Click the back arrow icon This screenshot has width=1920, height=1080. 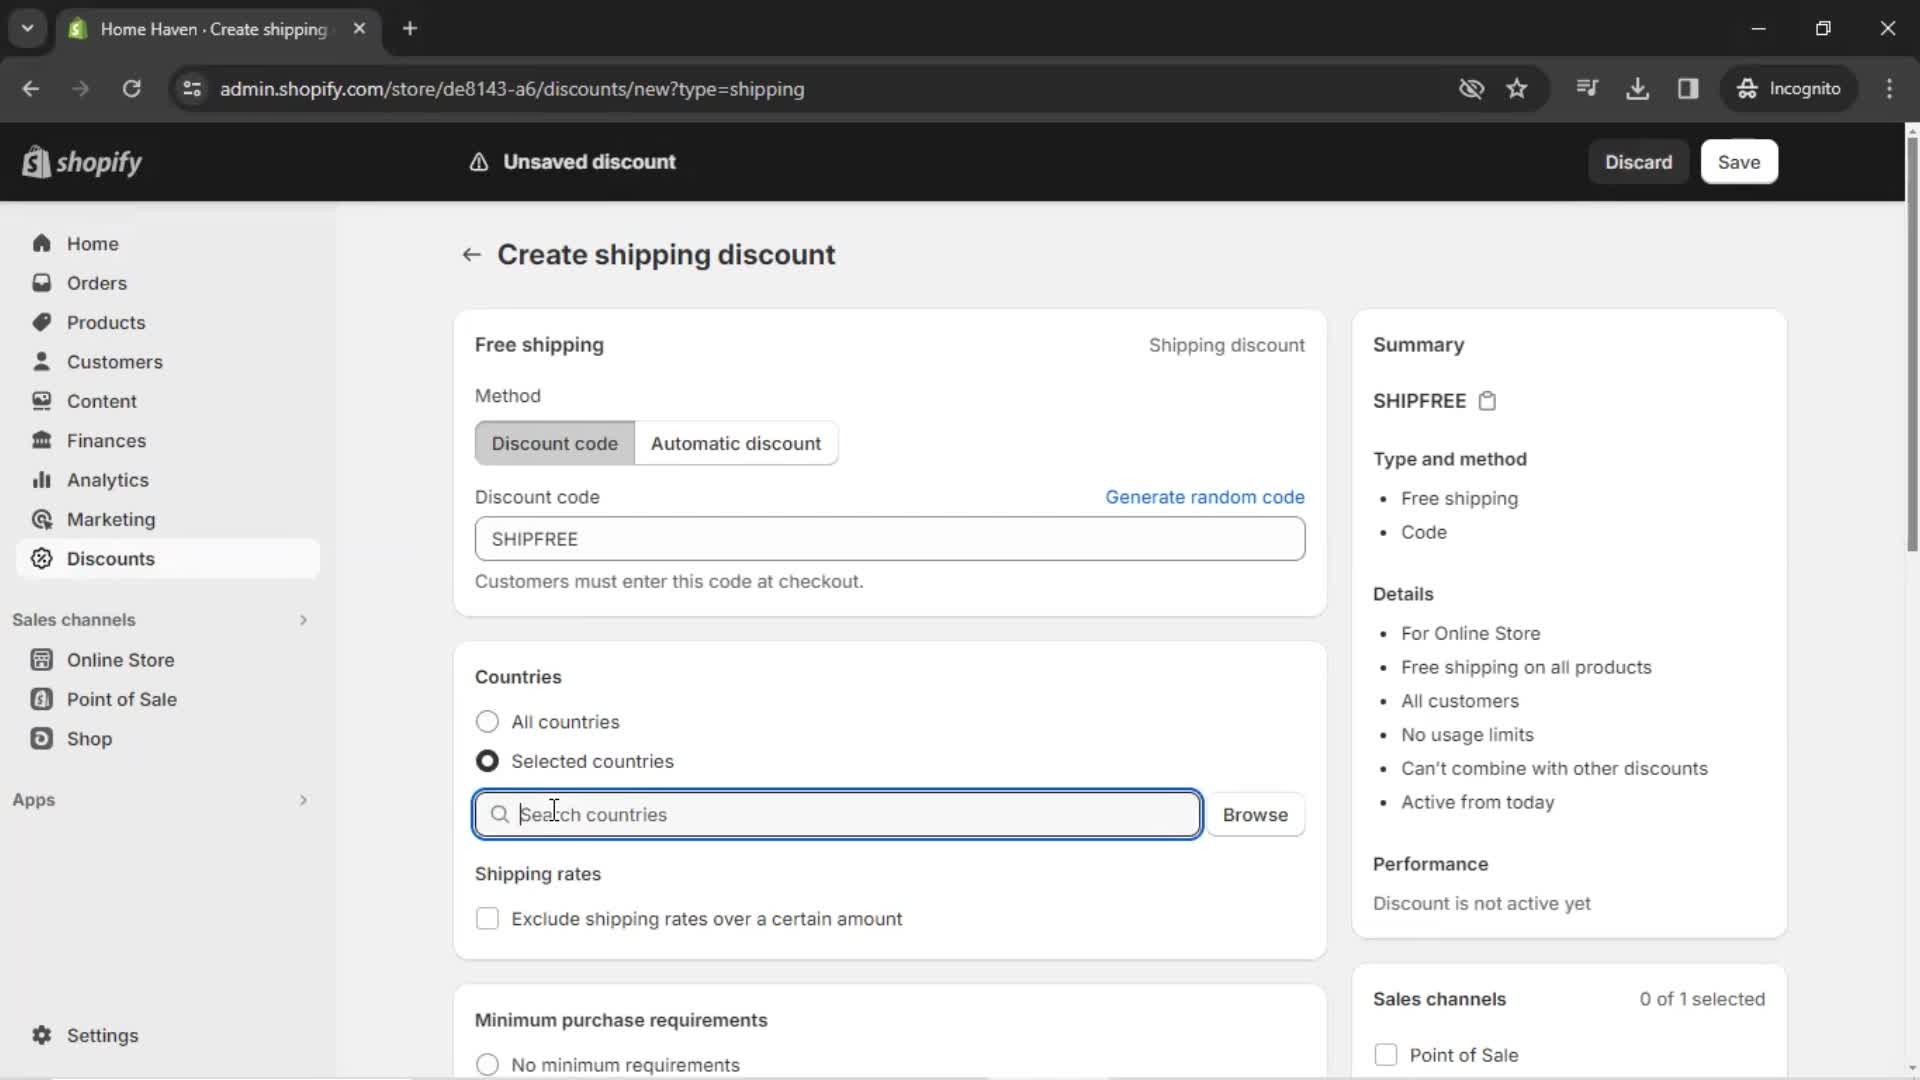[471, 255]
